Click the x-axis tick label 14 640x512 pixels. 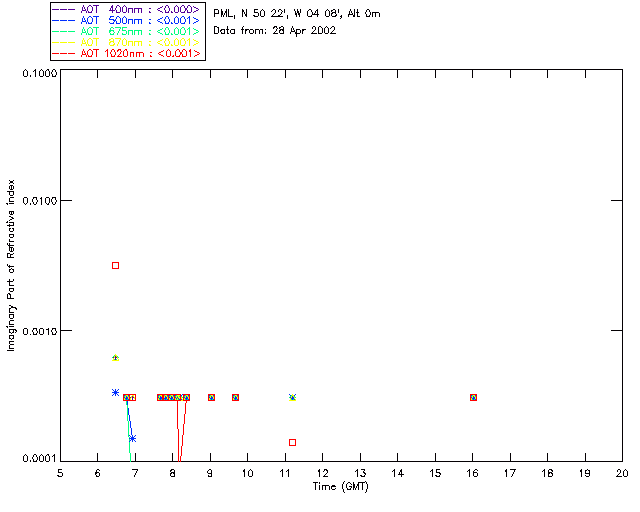pos(398,473)
